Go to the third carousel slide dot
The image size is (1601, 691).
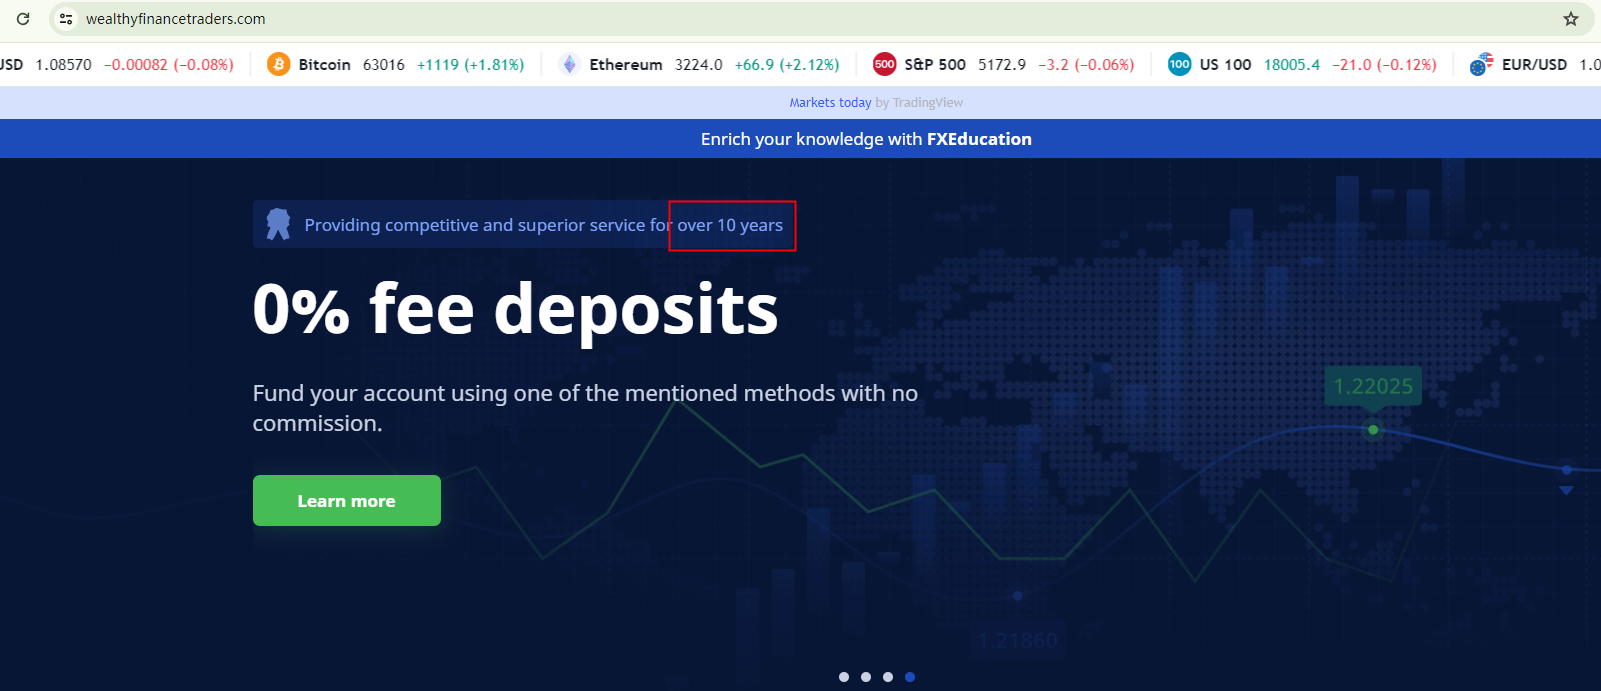tap(888, 677)
